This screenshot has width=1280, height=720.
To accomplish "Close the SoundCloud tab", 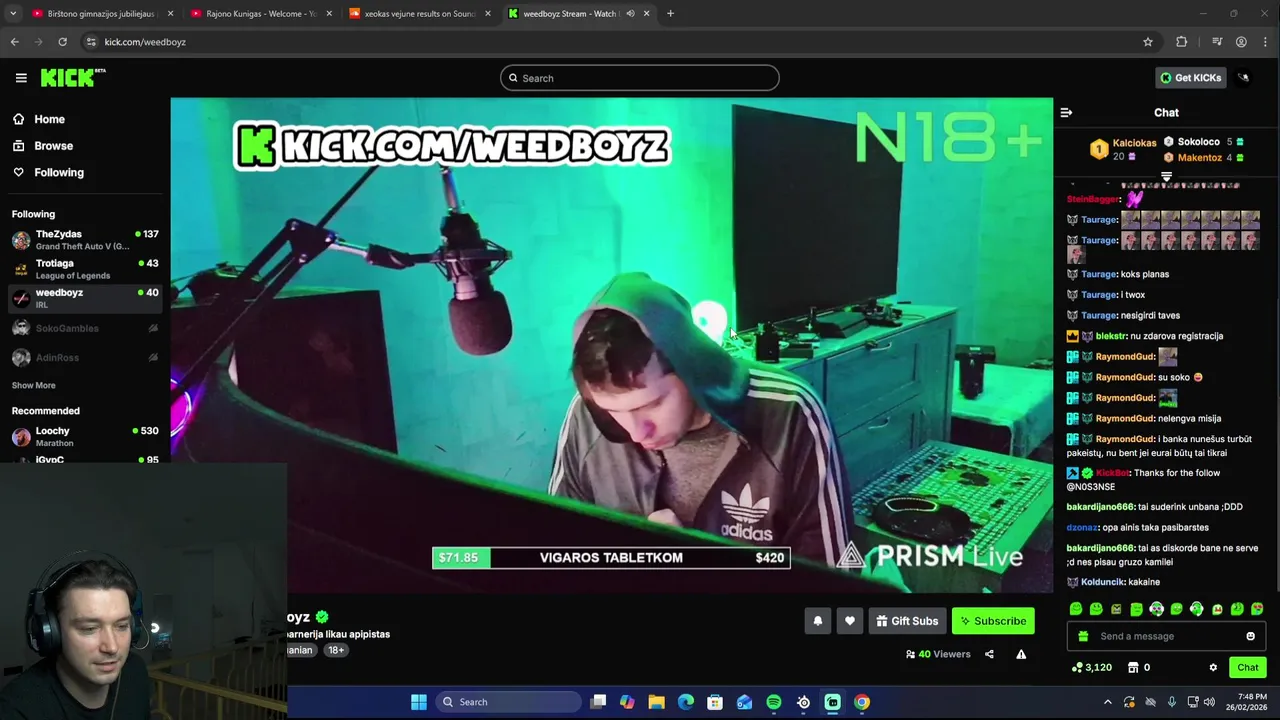I will point(488,14).
